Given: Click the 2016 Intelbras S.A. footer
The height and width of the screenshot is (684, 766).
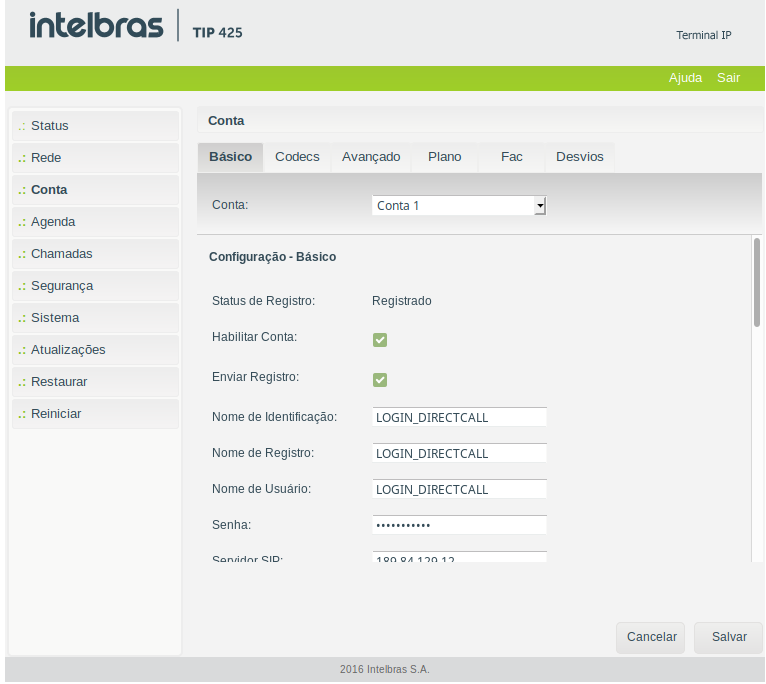Looking at the screenshot, I should tap(385, 669).
